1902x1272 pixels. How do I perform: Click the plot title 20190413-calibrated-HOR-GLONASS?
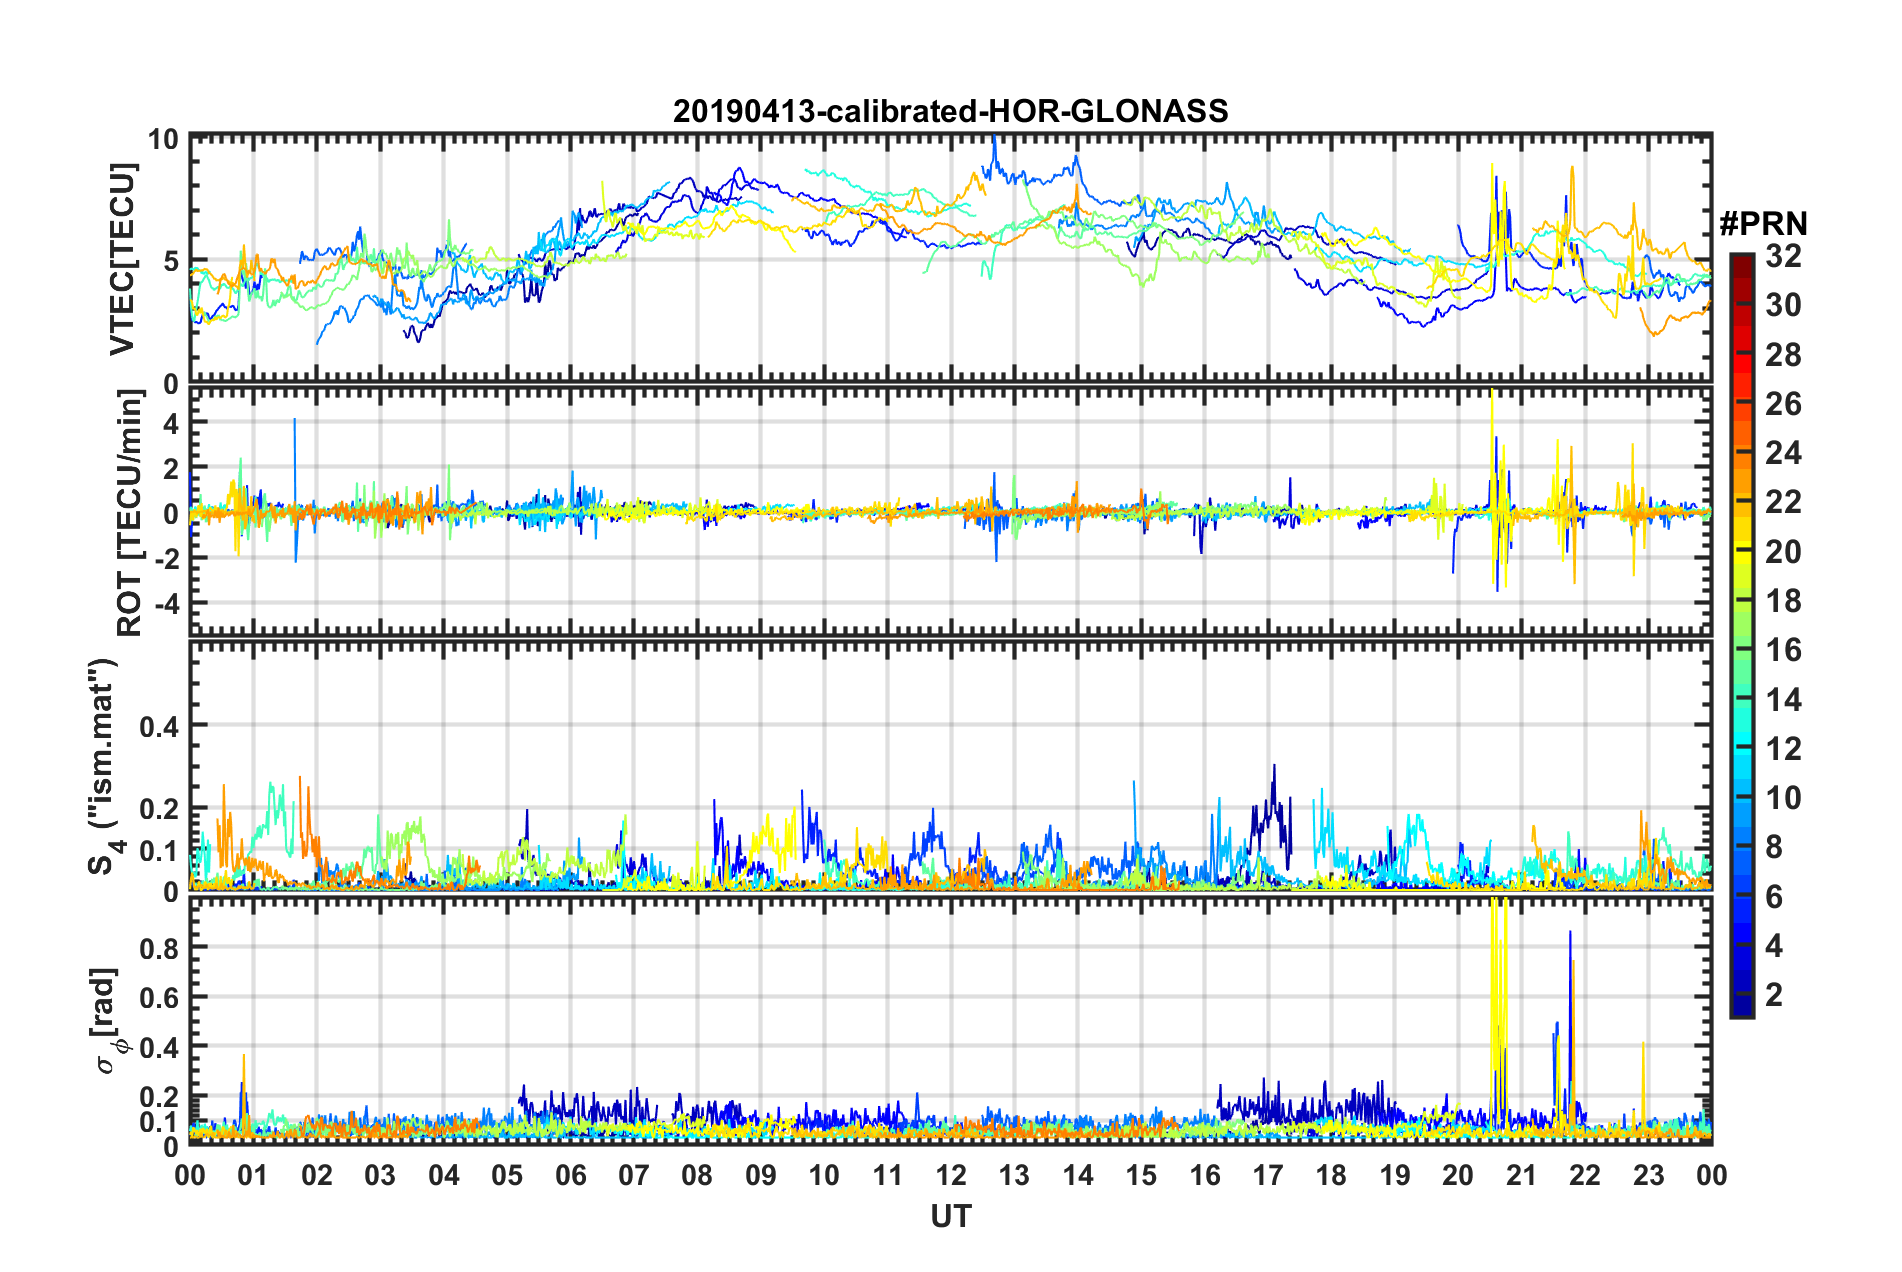pyautogui.click(x=950, y=110)
